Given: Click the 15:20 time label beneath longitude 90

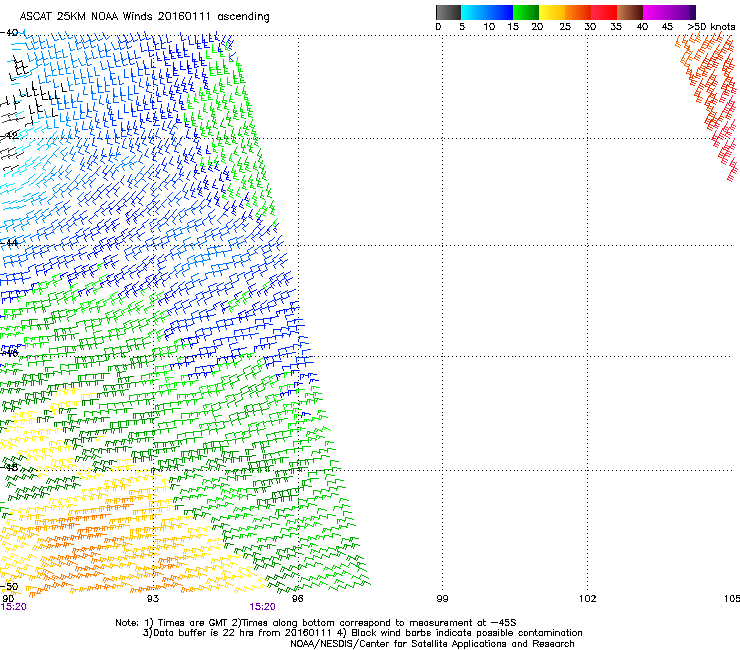Looking at the screenshot, I should [x=14, y=607].
